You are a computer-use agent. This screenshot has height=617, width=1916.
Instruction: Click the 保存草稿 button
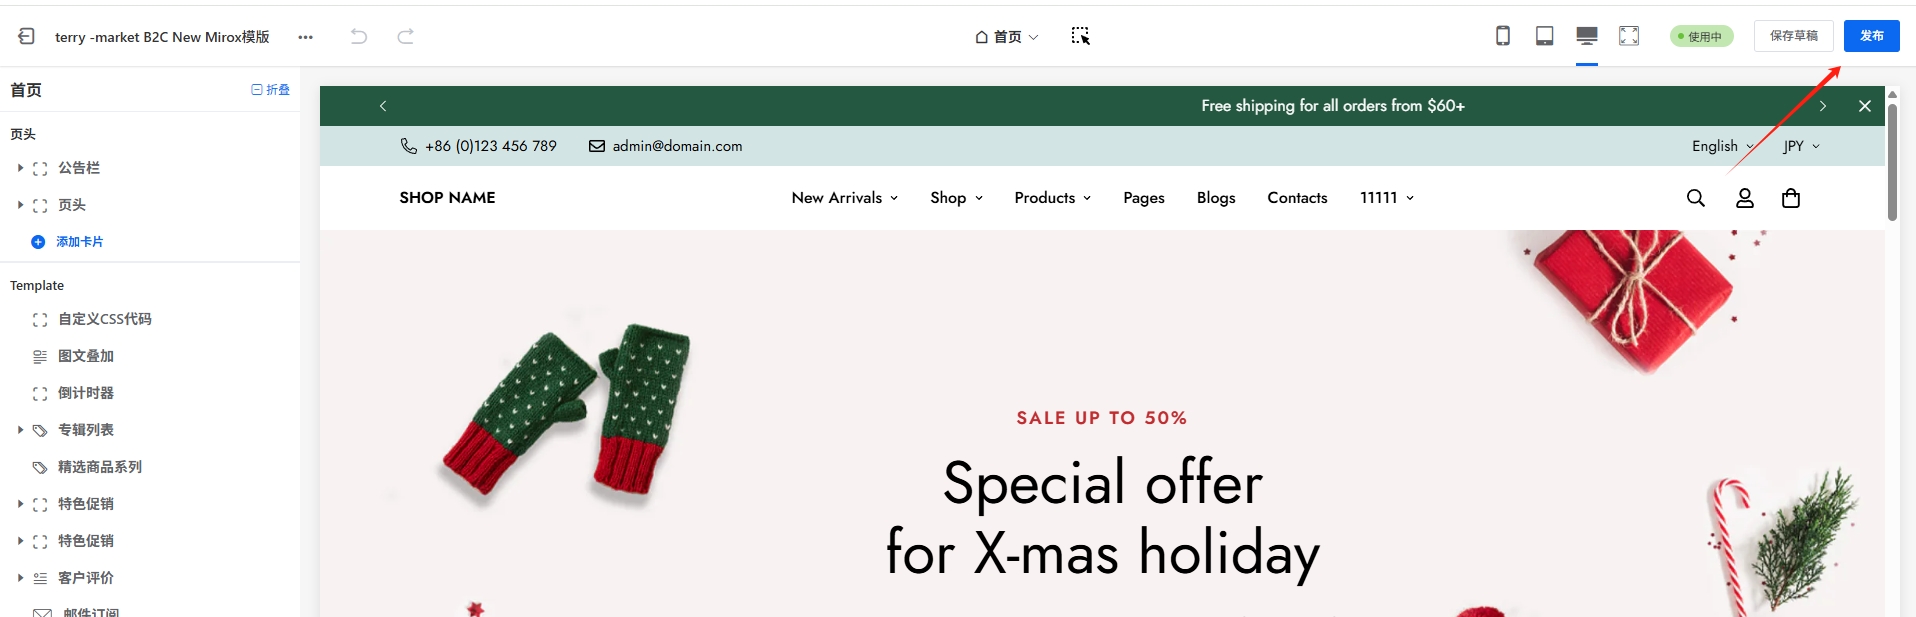tap(1793, 36)
